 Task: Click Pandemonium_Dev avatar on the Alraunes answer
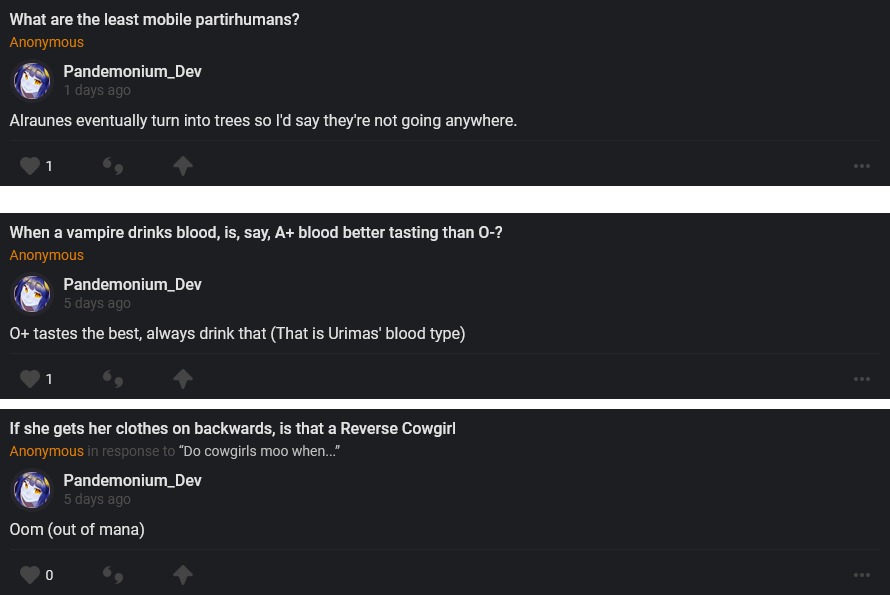[x=32, y=81]
